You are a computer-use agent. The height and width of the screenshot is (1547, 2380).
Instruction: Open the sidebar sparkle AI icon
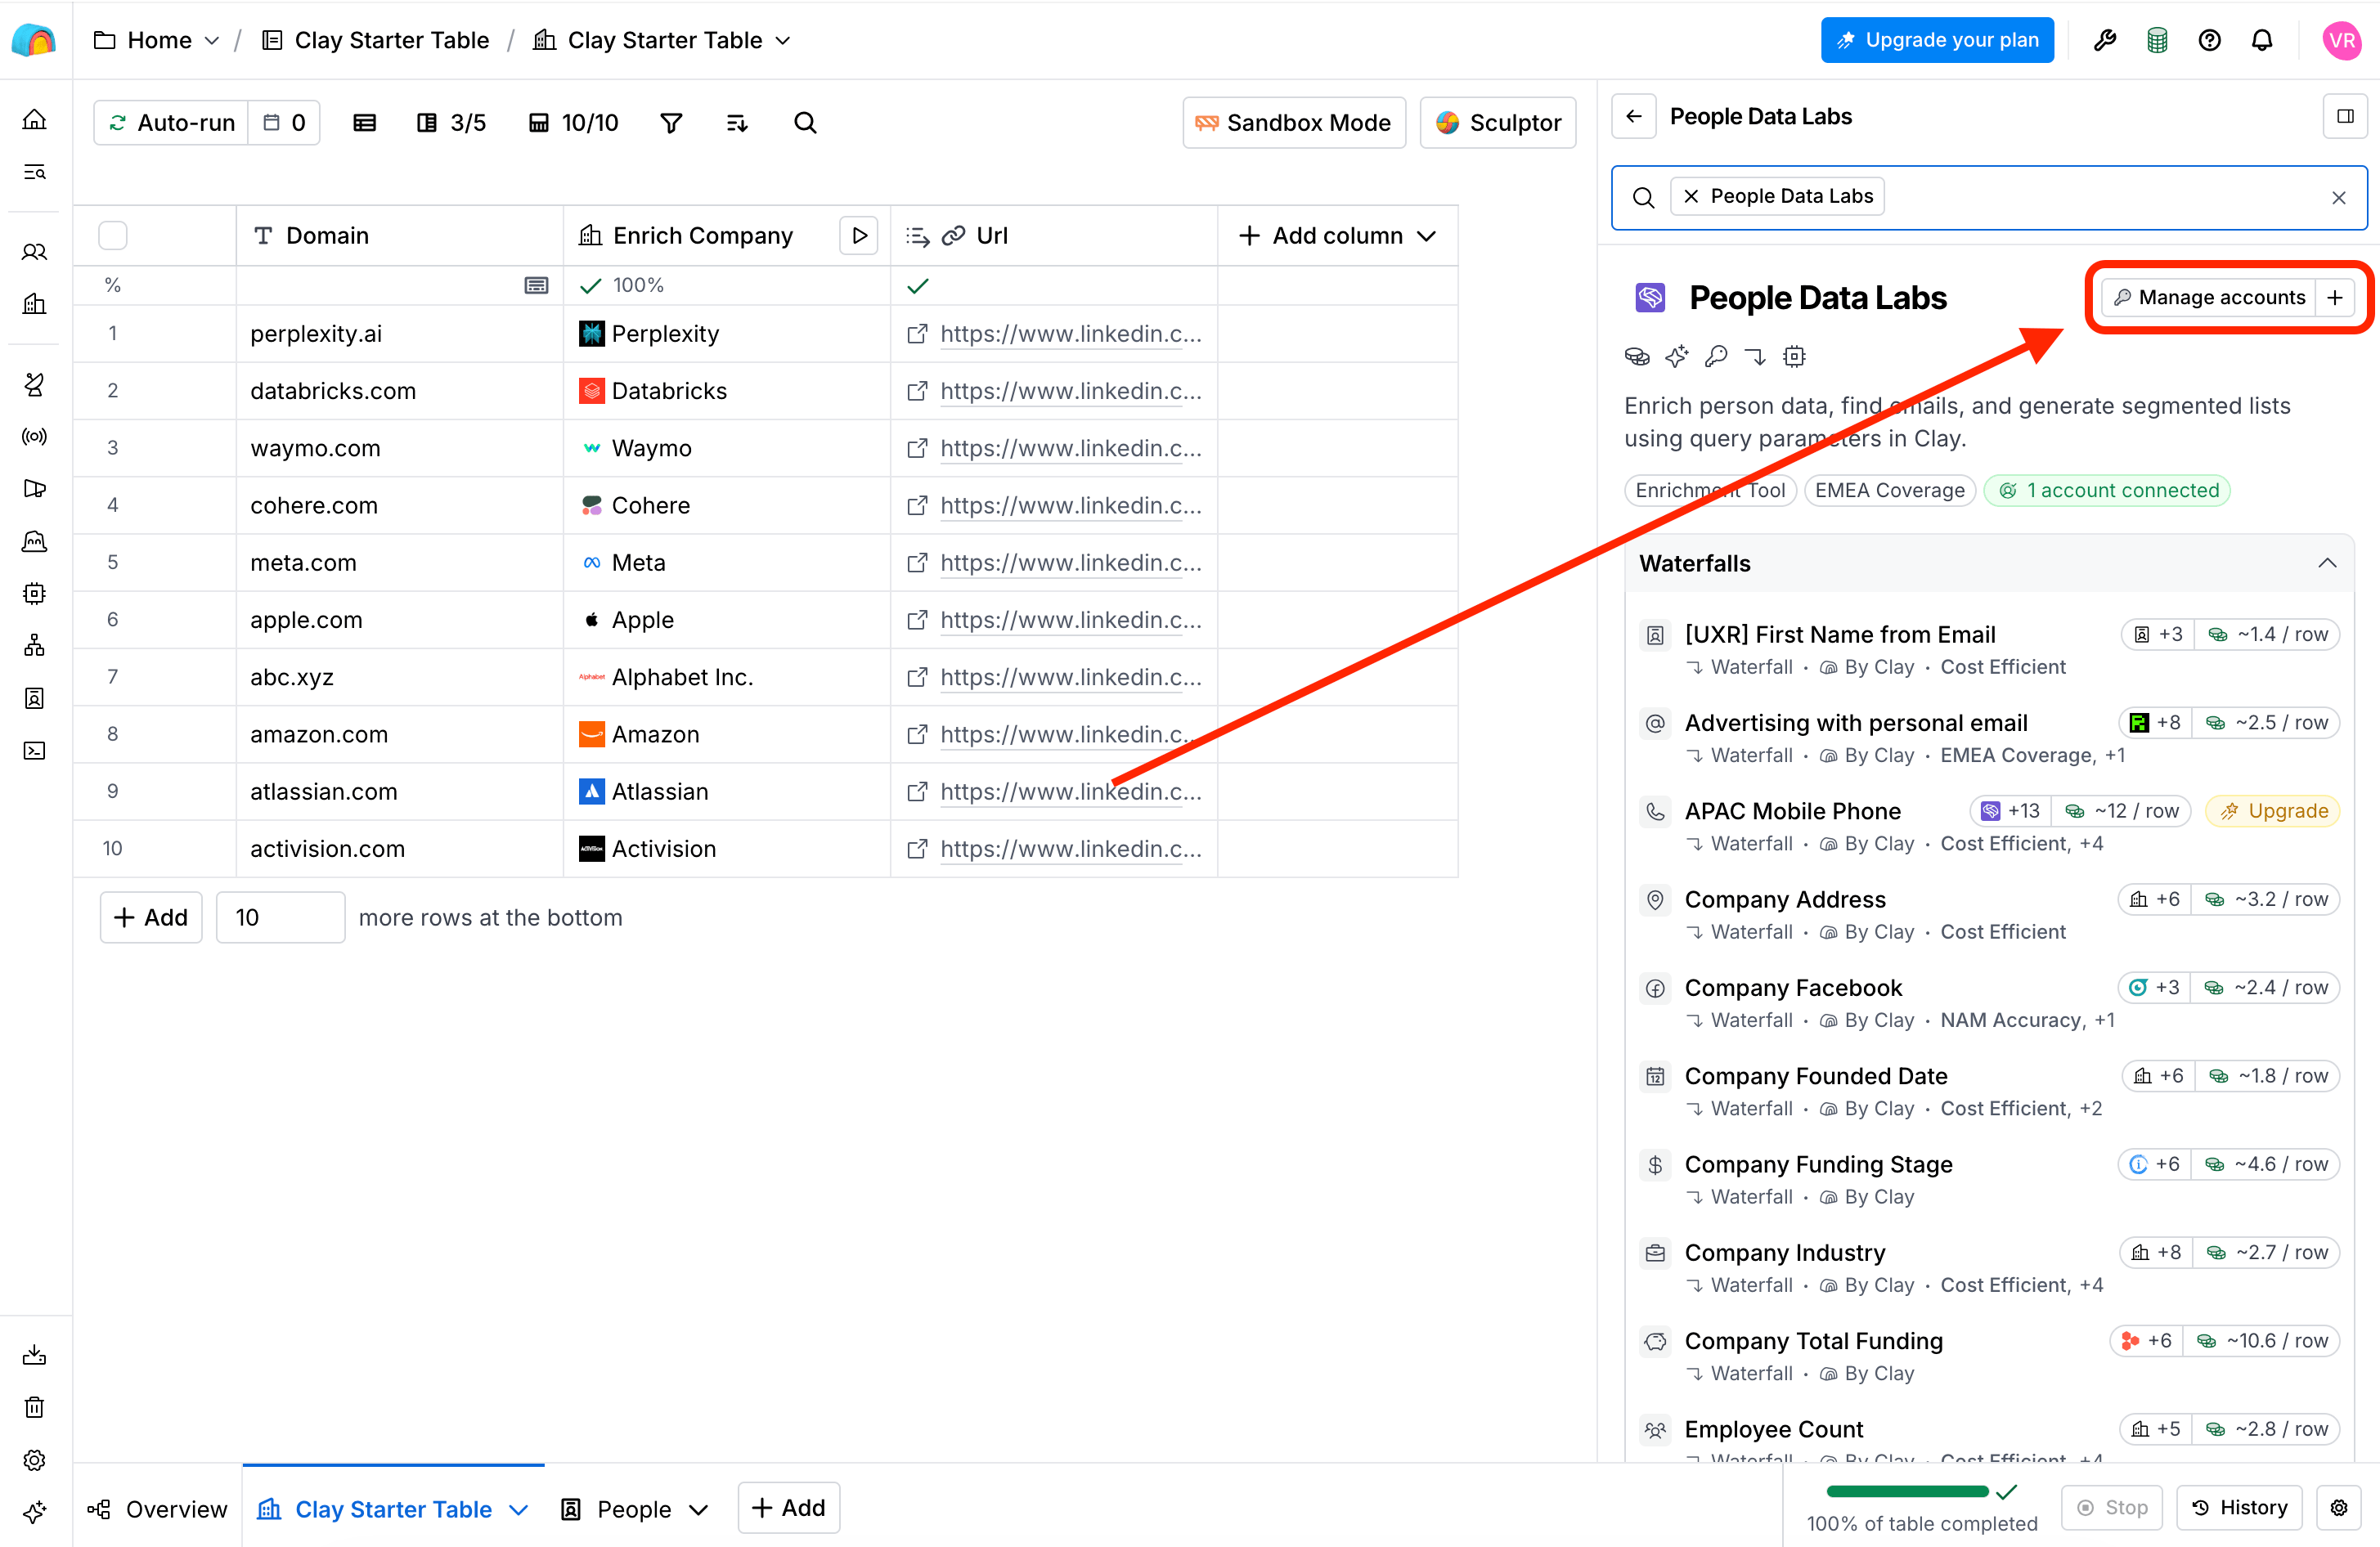pyautogui.click(x=35, y=1512)
